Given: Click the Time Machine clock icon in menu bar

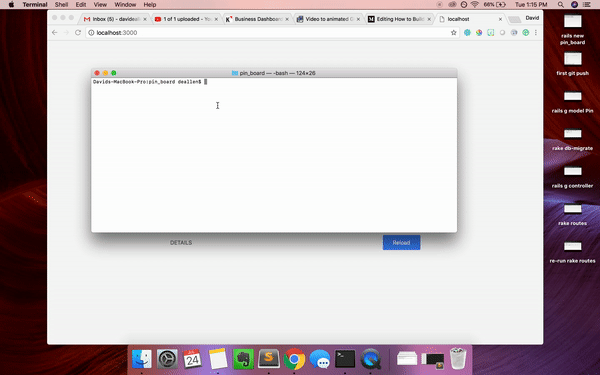Looking at the screenshot, I should (463, 5).
